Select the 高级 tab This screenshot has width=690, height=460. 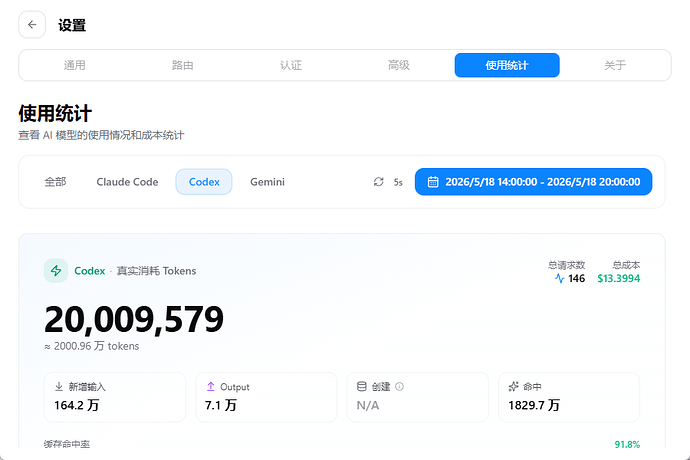coord(399,65)
